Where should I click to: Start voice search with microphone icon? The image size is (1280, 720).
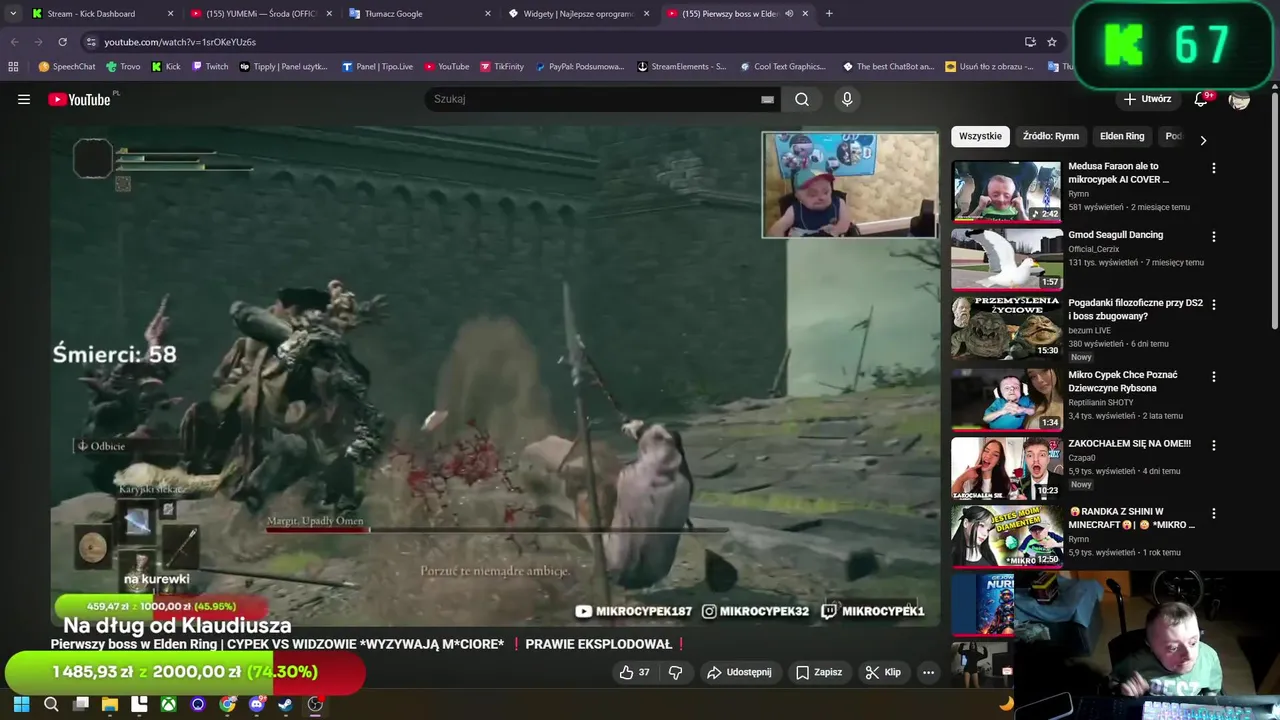(x=847, y=99)
